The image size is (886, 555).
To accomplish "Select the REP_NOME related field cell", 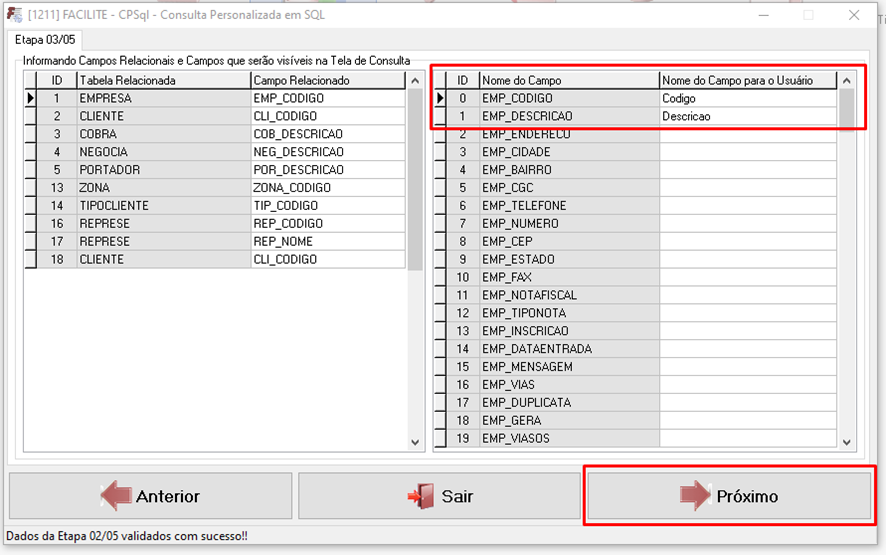I will (x=327, y=242).
